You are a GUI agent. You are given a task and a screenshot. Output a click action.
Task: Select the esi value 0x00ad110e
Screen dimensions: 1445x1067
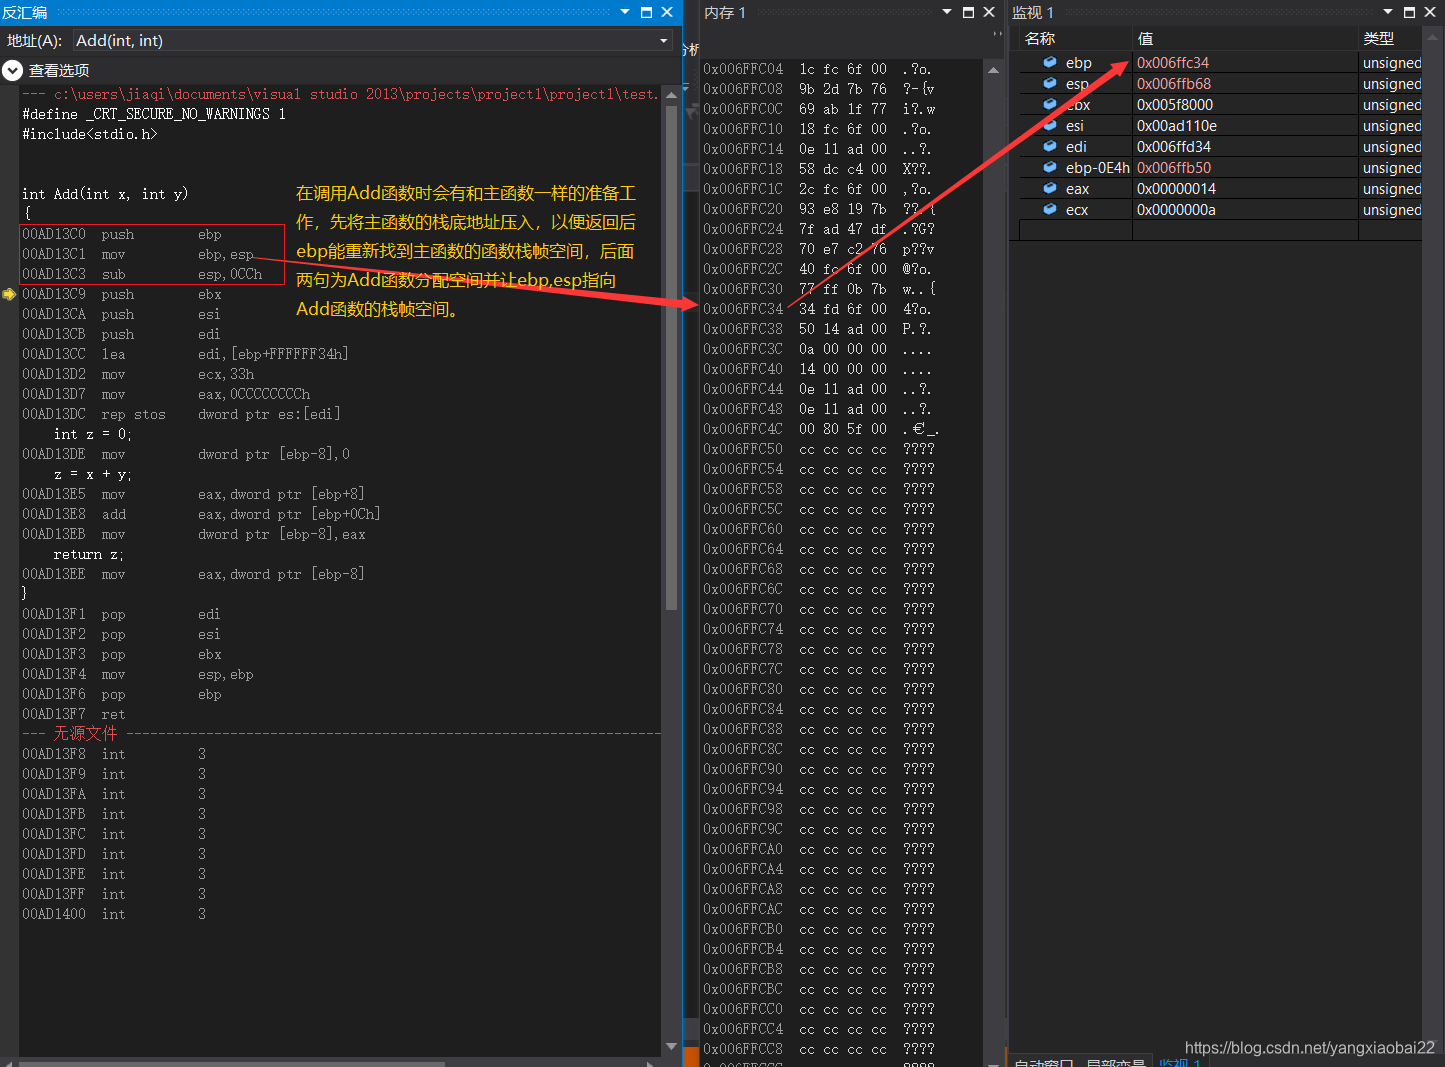(x=1177, y=125)
